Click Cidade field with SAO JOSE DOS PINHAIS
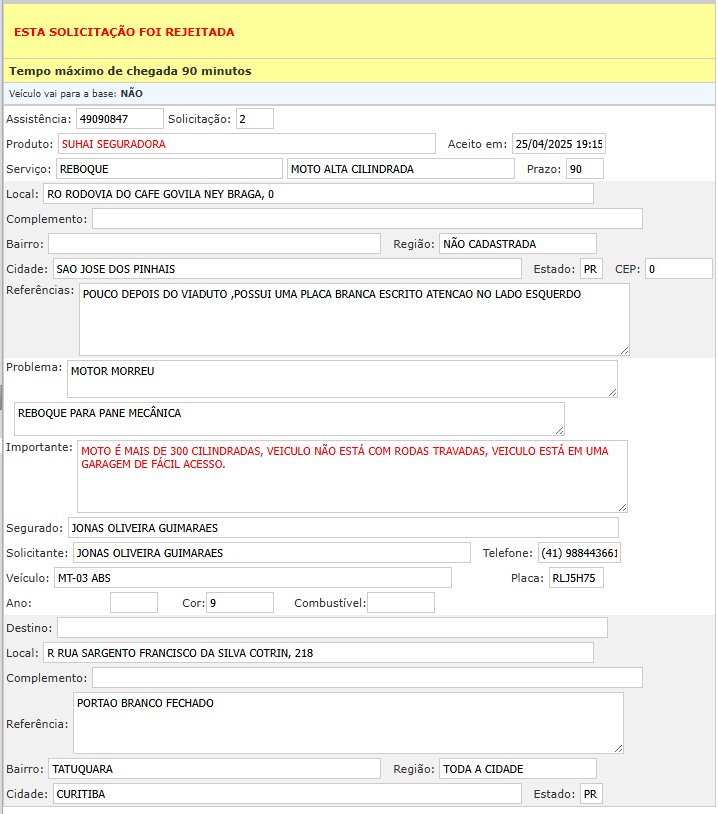 286,269
